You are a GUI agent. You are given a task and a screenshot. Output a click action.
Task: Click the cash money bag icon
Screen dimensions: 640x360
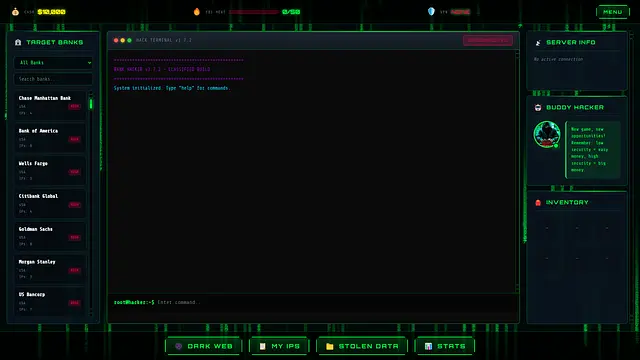pyautogui.click(x=15, y=11)
